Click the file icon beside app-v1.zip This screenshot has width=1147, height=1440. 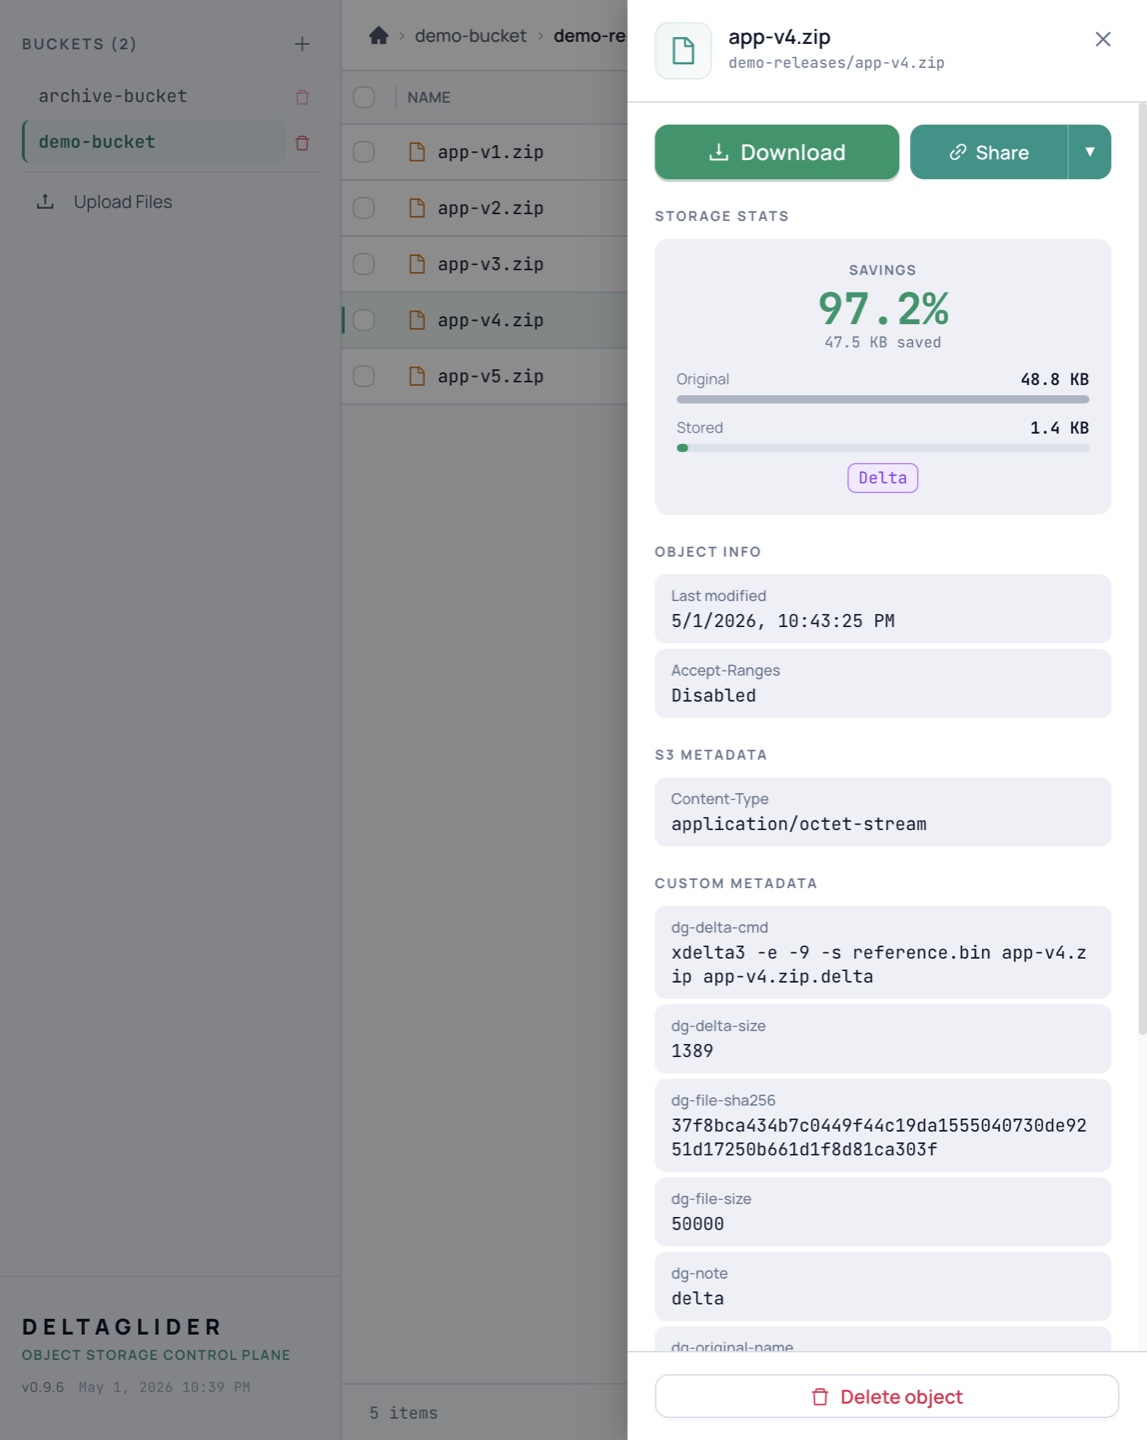(417, 152)
